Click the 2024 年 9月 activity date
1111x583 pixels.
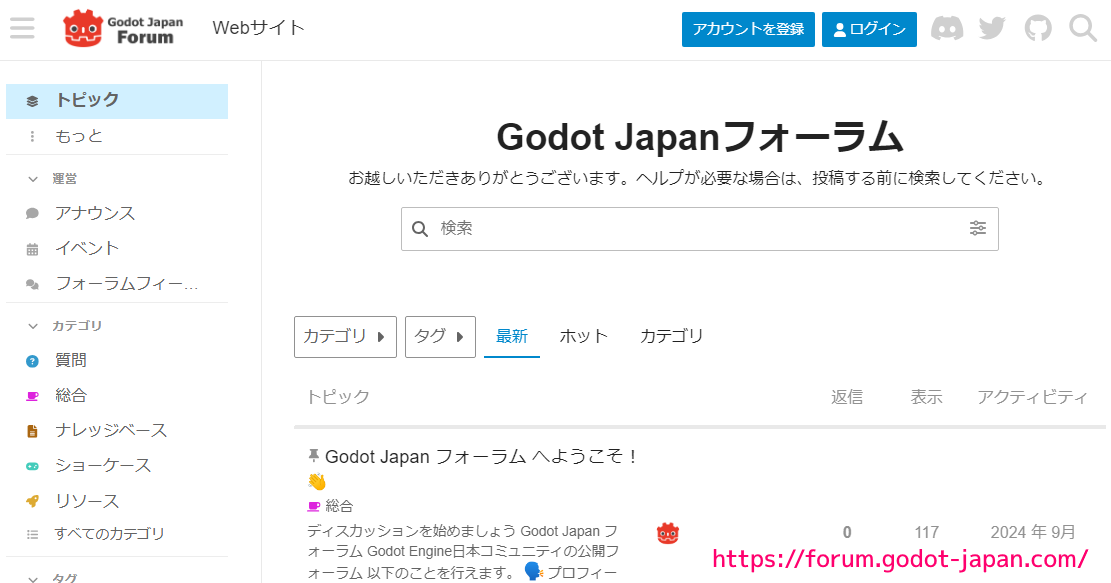pyautogui.click(x=1032, y=532)
